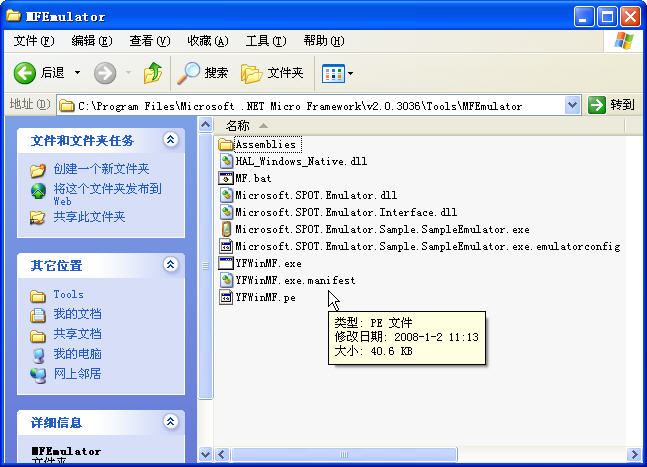The width and height of the screenshot is (647, 467).
Task: Click the Windows flag logo
Action: tap(623, 40)
